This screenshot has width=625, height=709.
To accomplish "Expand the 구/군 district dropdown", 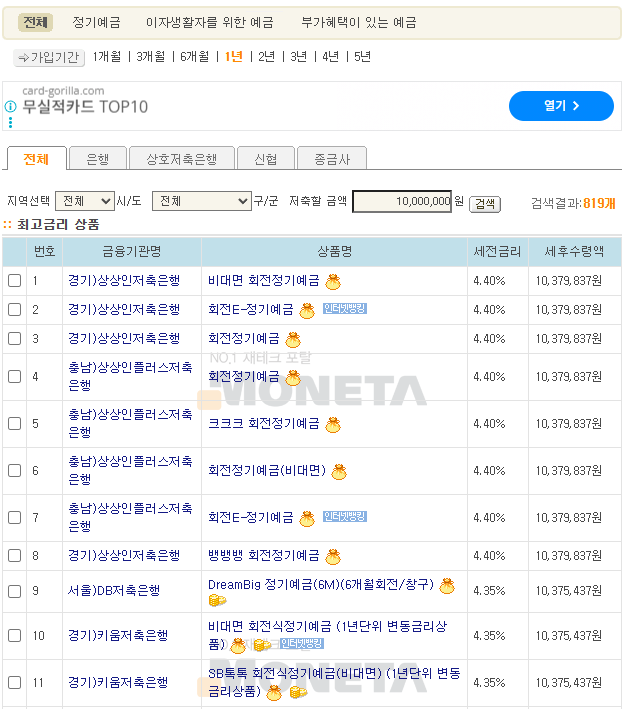I will point(201,201).
